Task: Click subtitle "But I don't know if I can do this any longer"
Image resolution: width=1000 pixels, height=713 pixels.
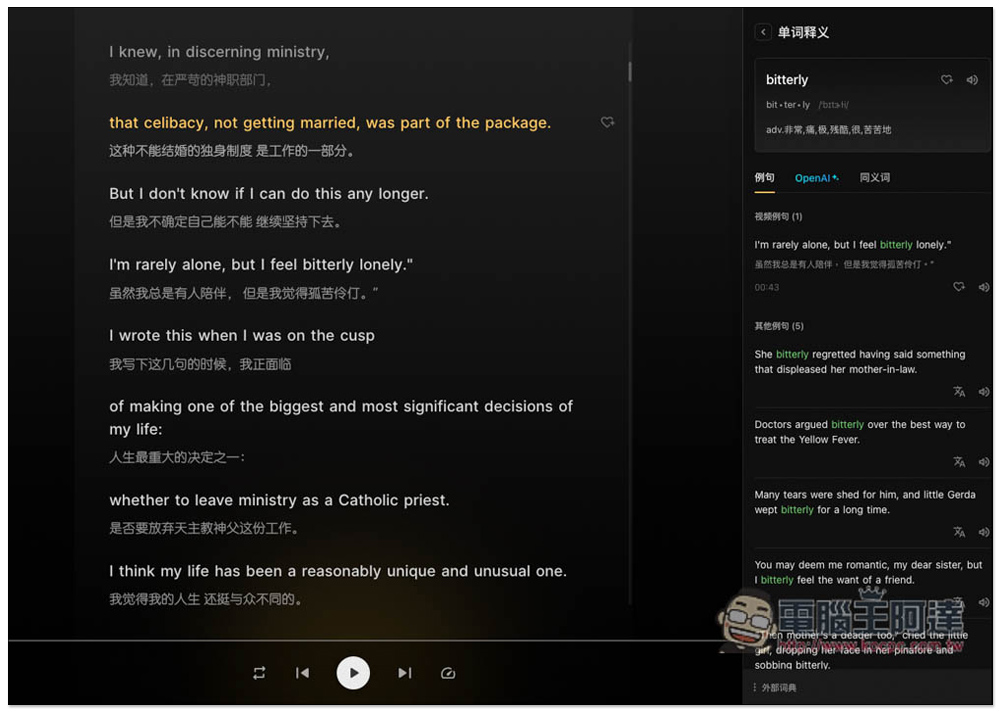Action: click(x=268, y=194)
